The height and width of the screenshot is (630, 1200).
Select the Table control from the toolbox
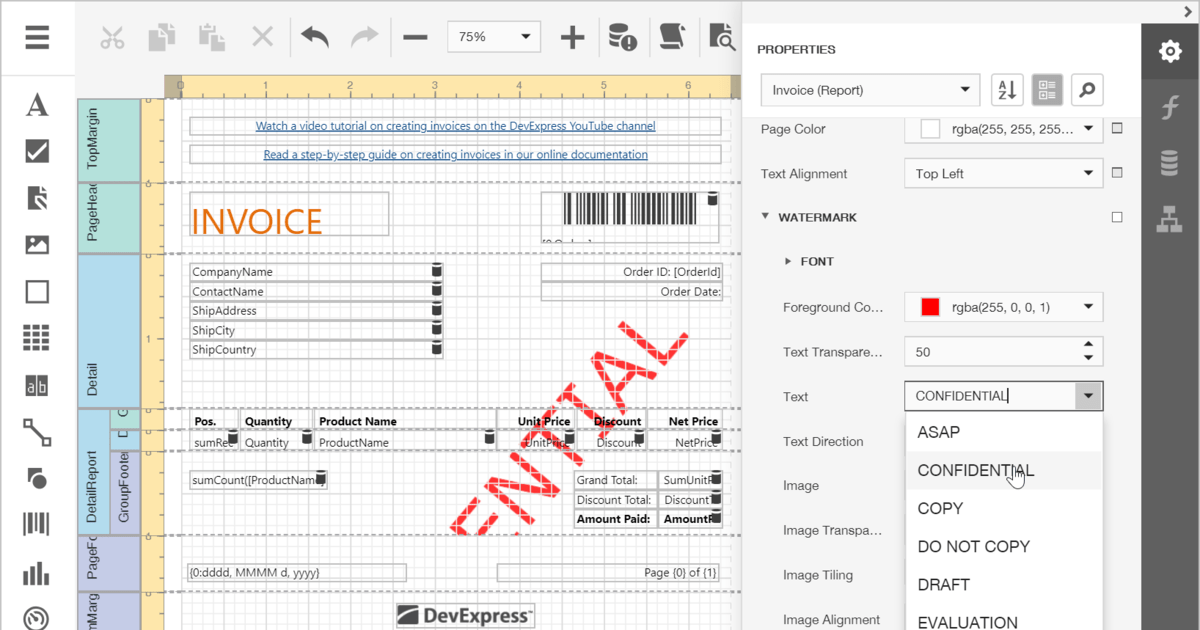37,337
